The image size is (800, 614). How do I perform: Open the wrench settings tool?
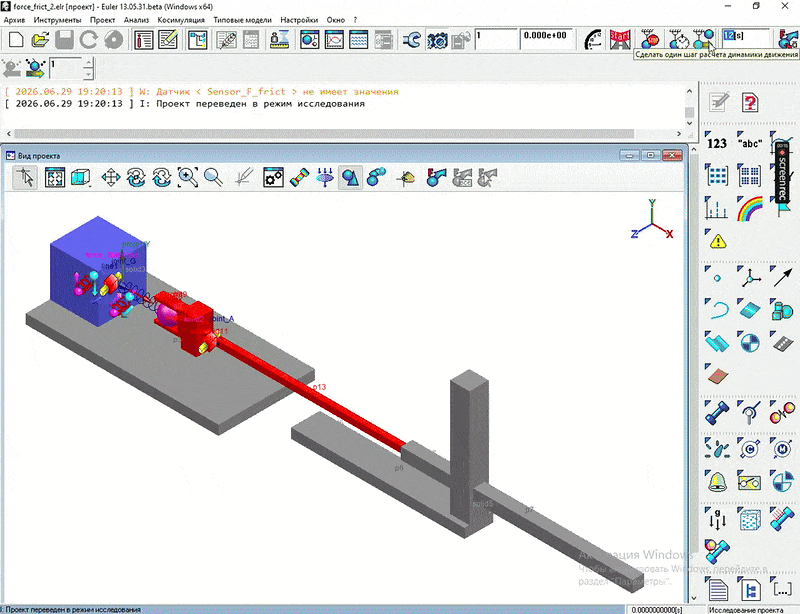(411, 39)
